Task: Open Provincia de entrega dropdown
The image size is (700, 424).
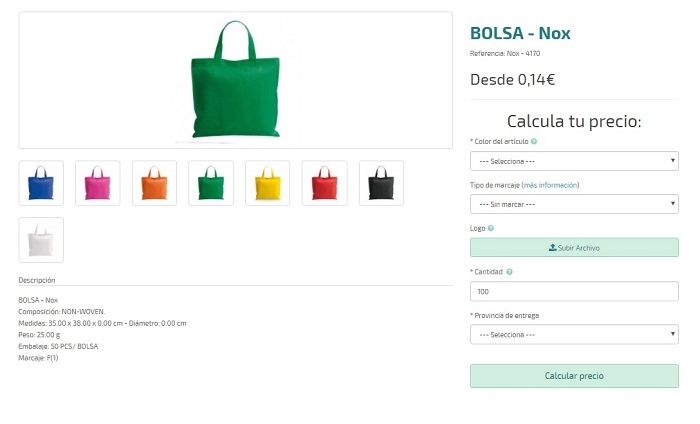Action: (574, 334)
